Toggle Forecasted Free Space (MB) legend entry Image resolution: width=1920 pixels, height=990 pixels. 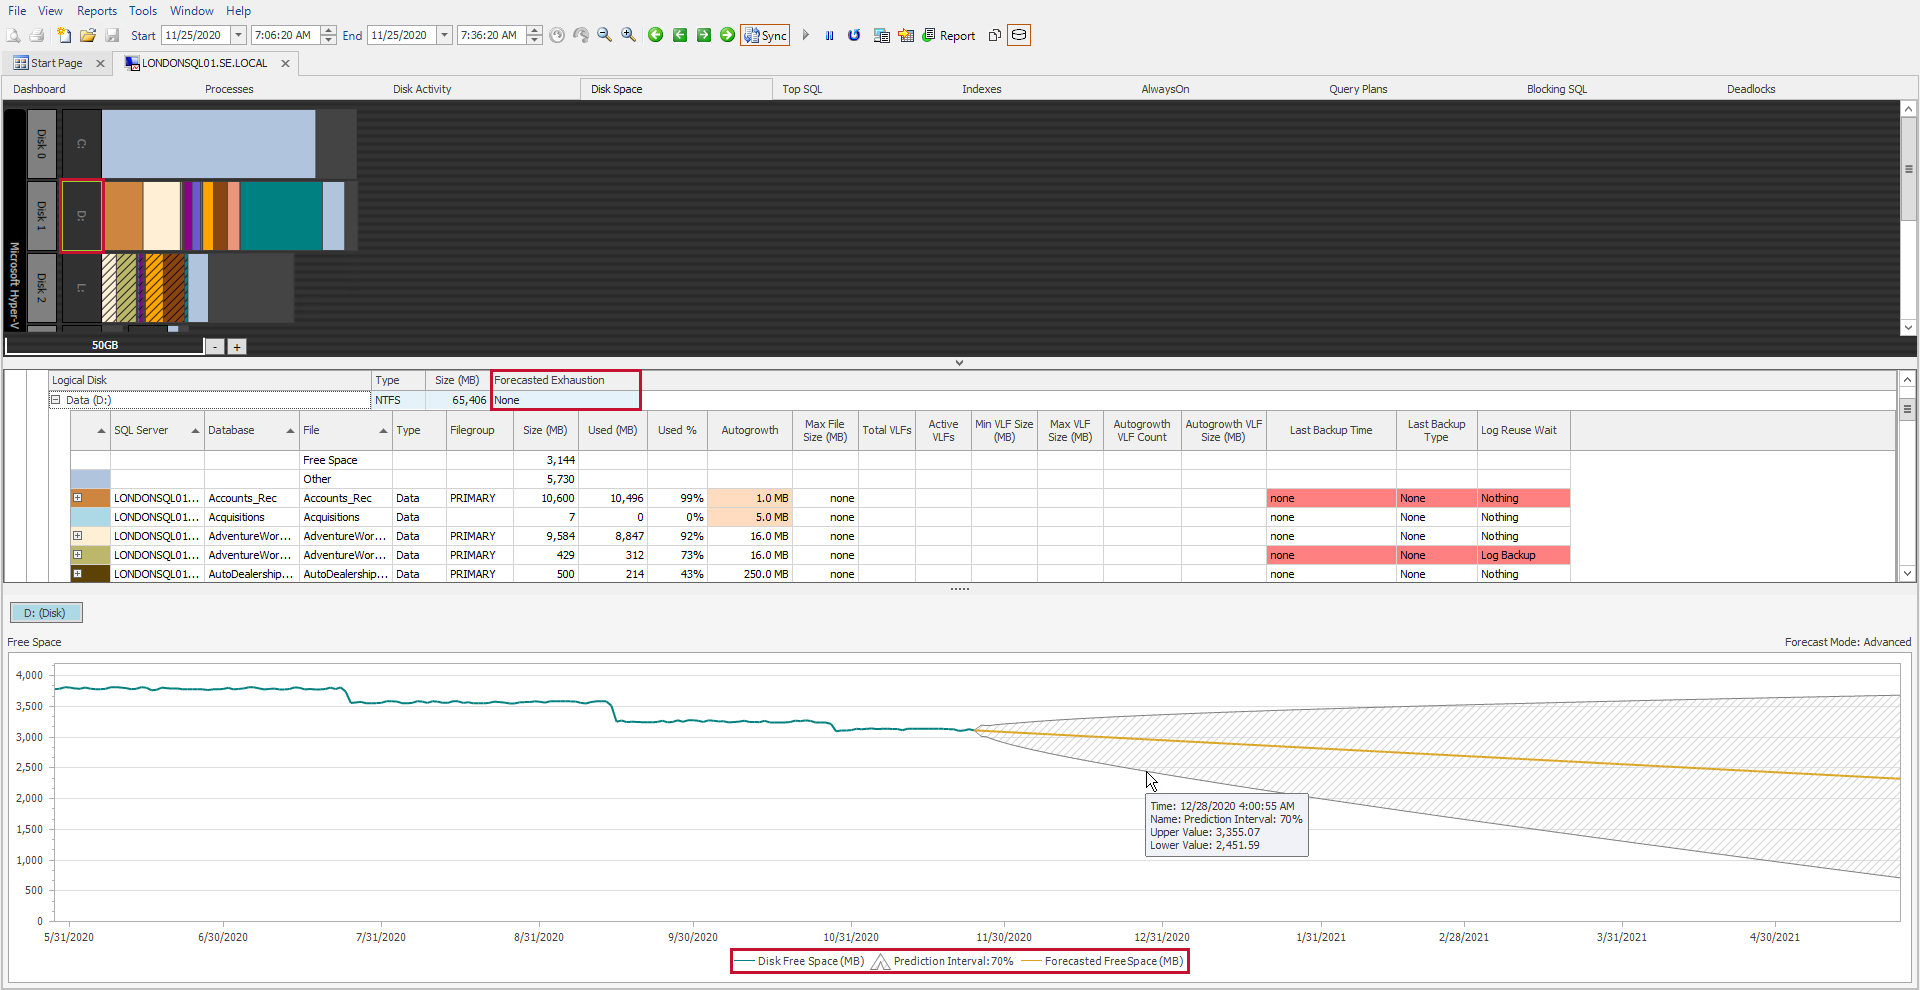(1102, 961)
